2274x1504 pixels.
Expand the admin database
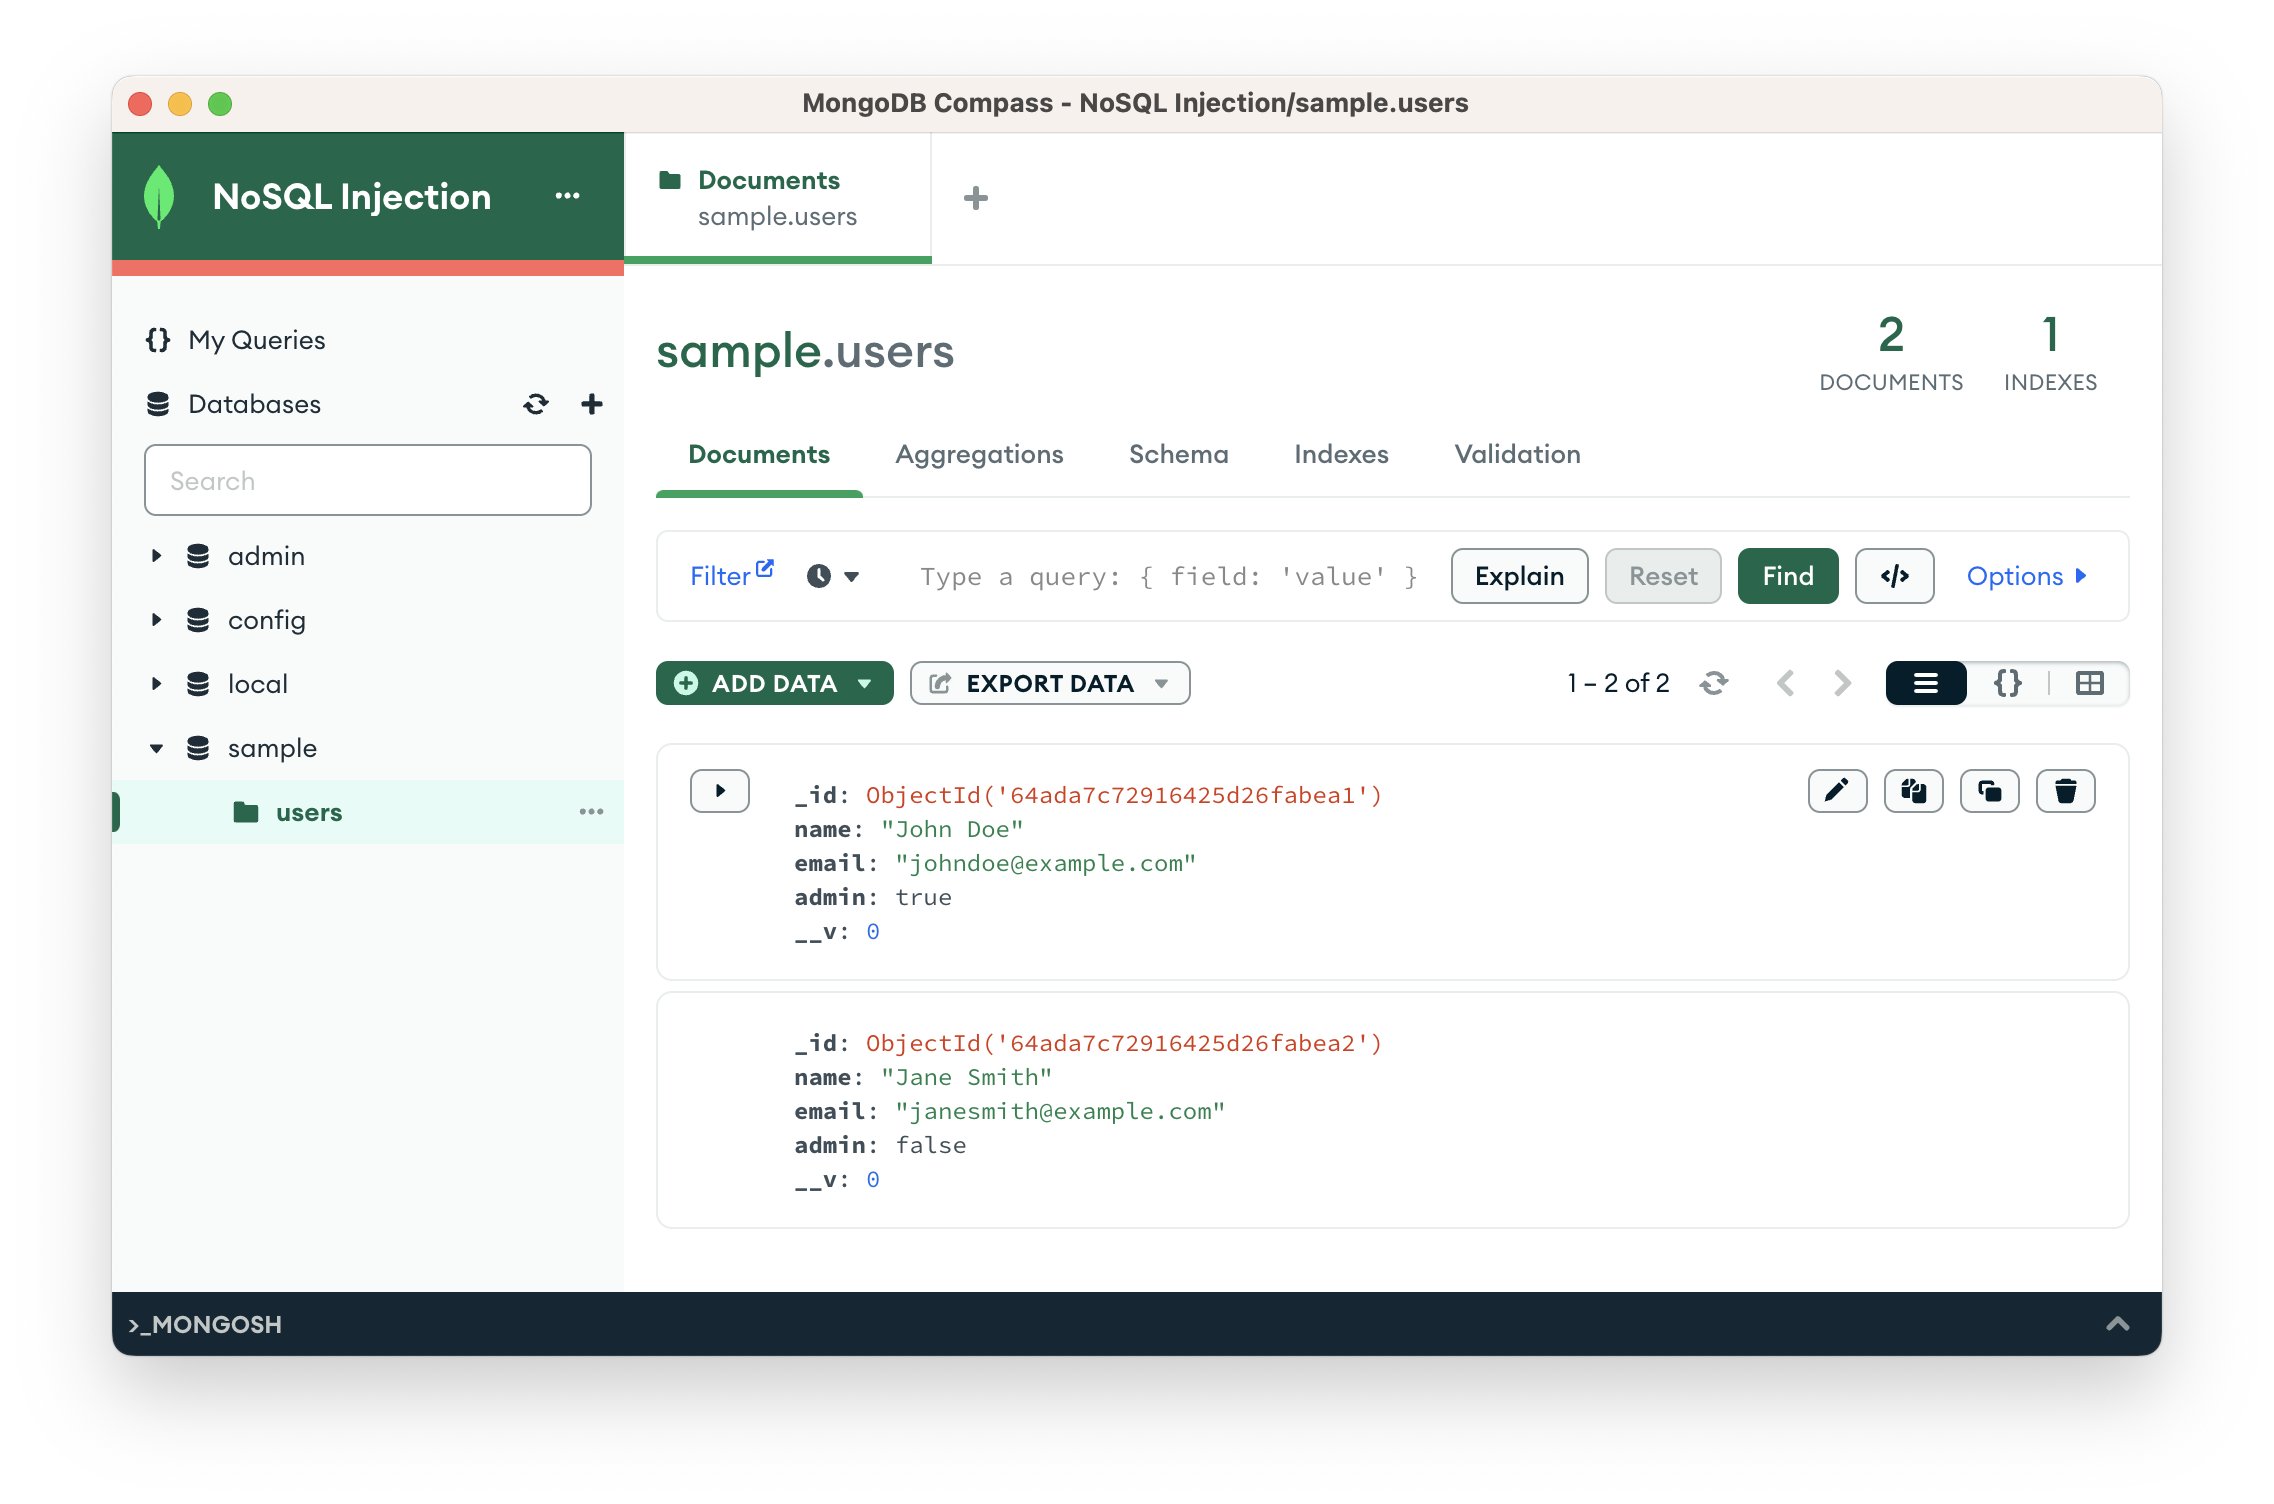(156, 556)
